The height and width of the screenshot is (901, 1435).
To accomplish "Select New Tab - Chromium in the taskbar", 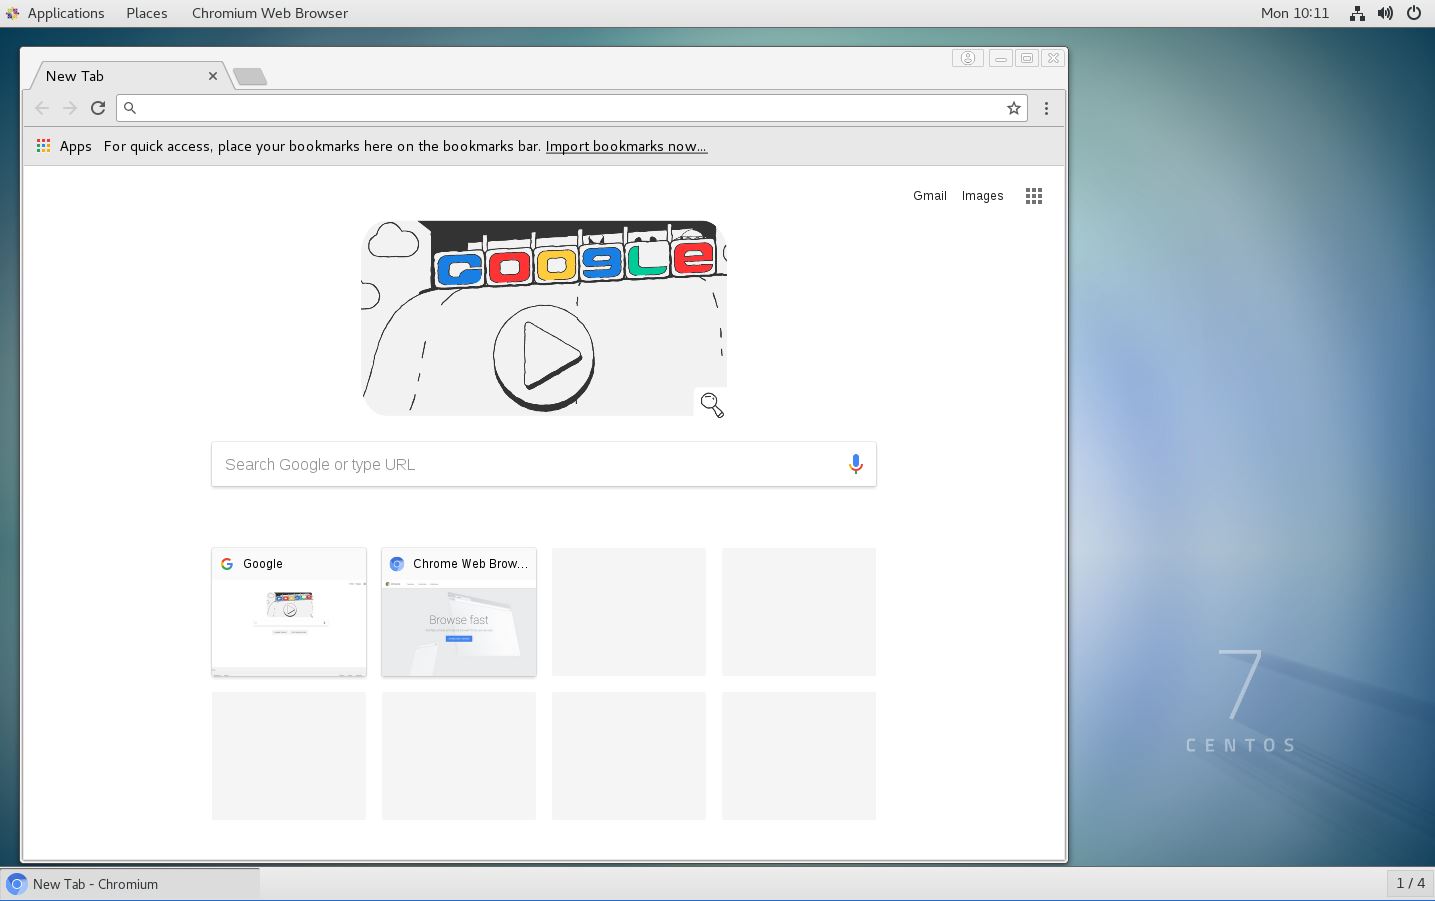I will (x=131, y=884).
